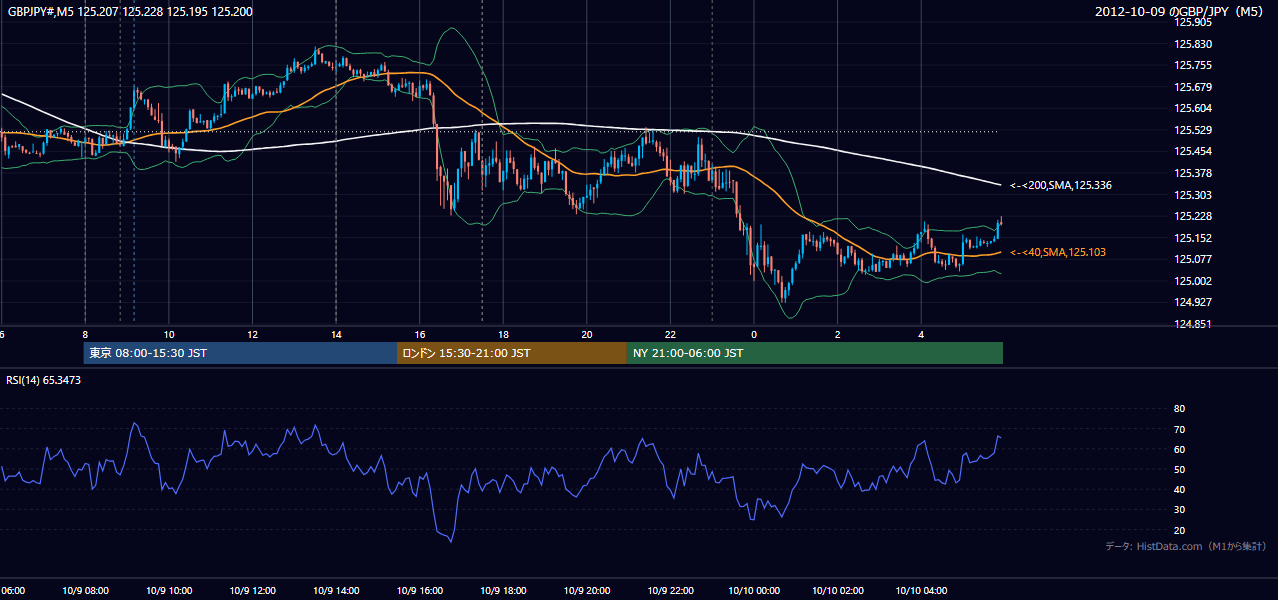The image size is (1278, 600).
Task: Click the 125.228 price axis value
Action: (x=1192, y=216)
